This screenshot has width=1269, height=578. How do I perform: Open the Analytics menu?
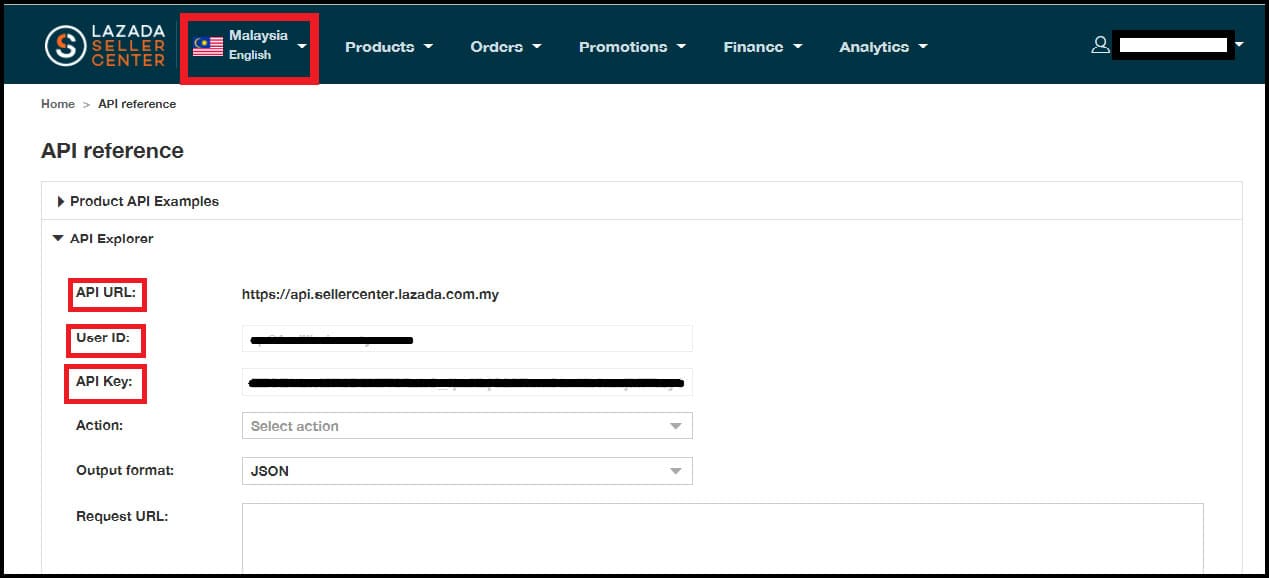click(x=883, y=47)
